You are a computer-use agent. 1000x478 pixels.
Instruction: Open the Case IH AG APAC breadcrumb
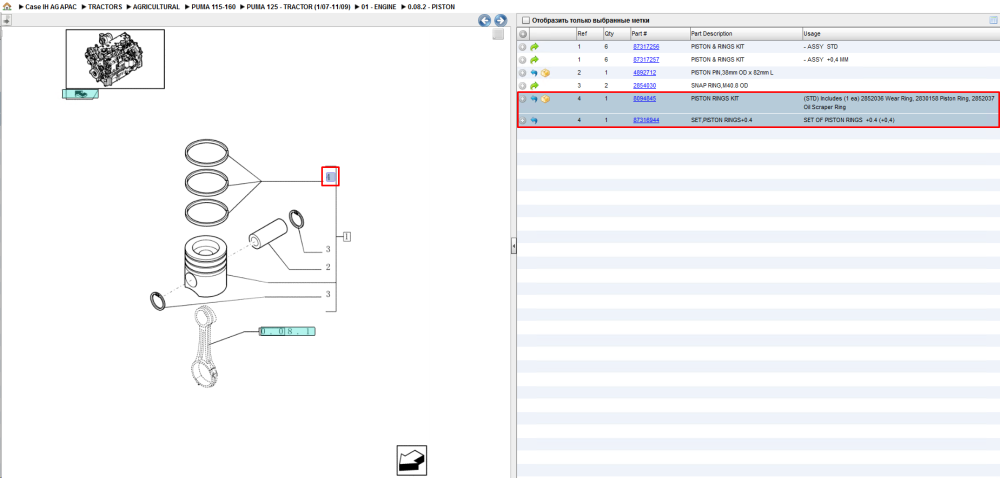[x=51, y=6]
